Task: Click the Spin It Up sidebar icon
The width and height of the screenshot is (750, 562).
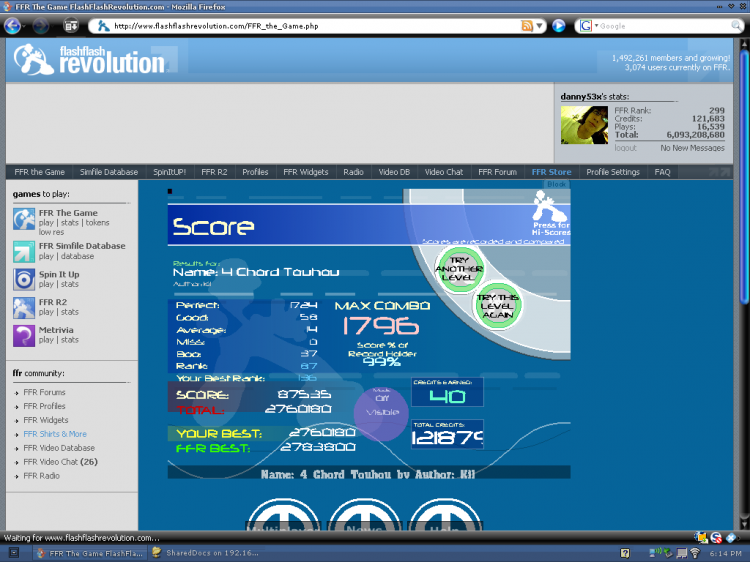Action: coord(24,280)
